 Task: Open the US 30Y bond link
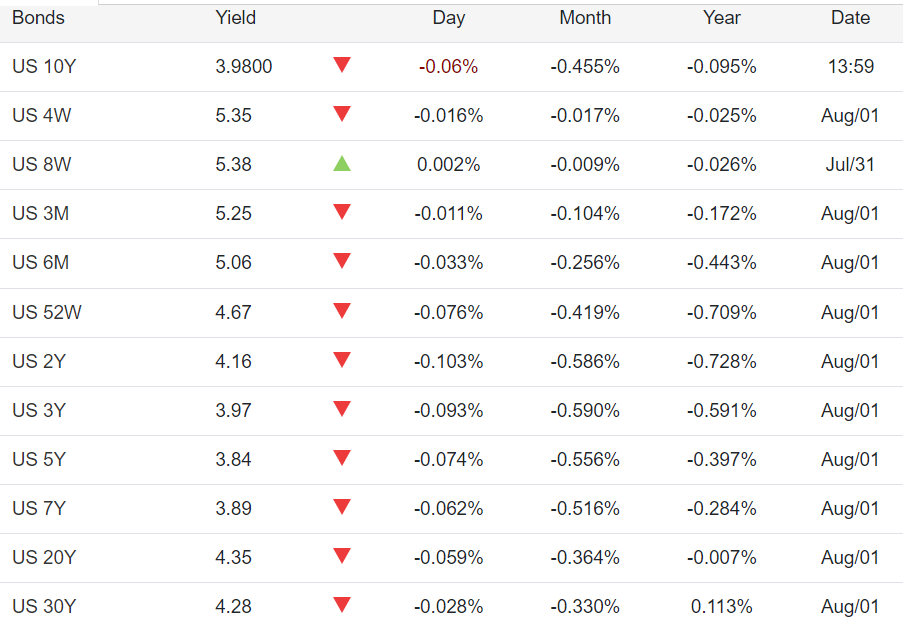pos(44,606)
